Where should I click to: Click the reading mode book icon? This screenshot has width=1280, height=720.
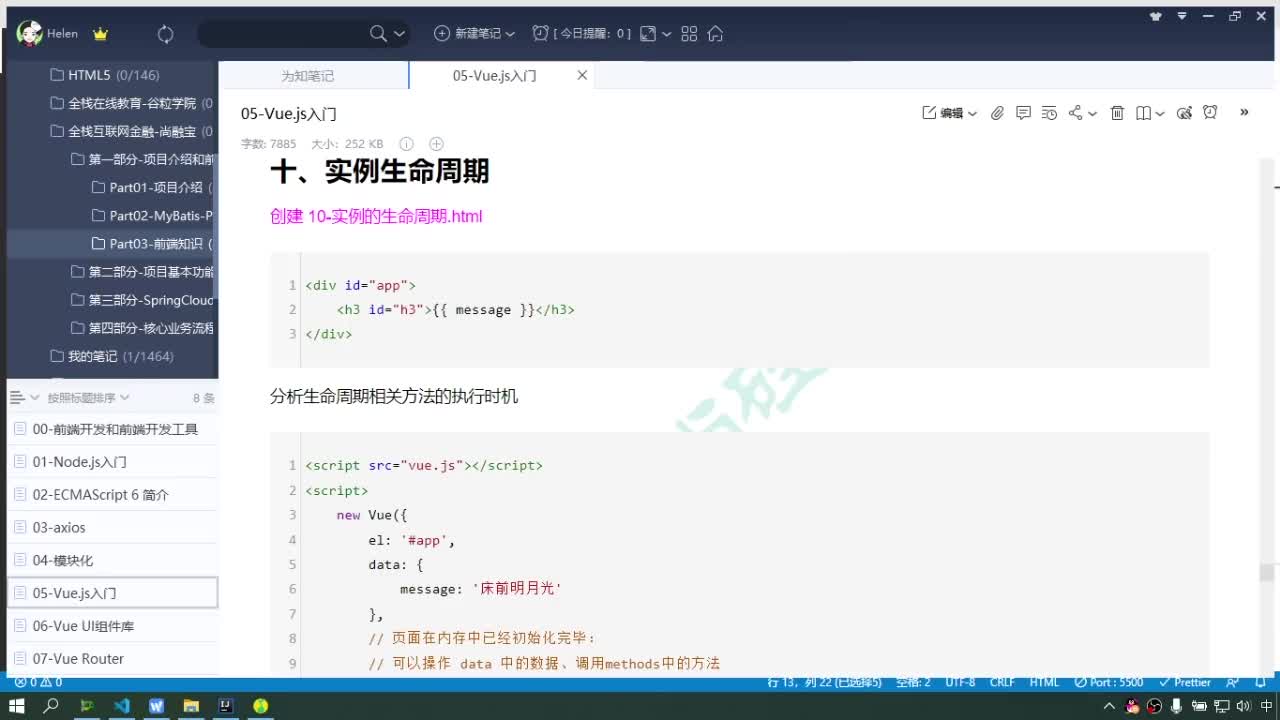pos(1144,113)
